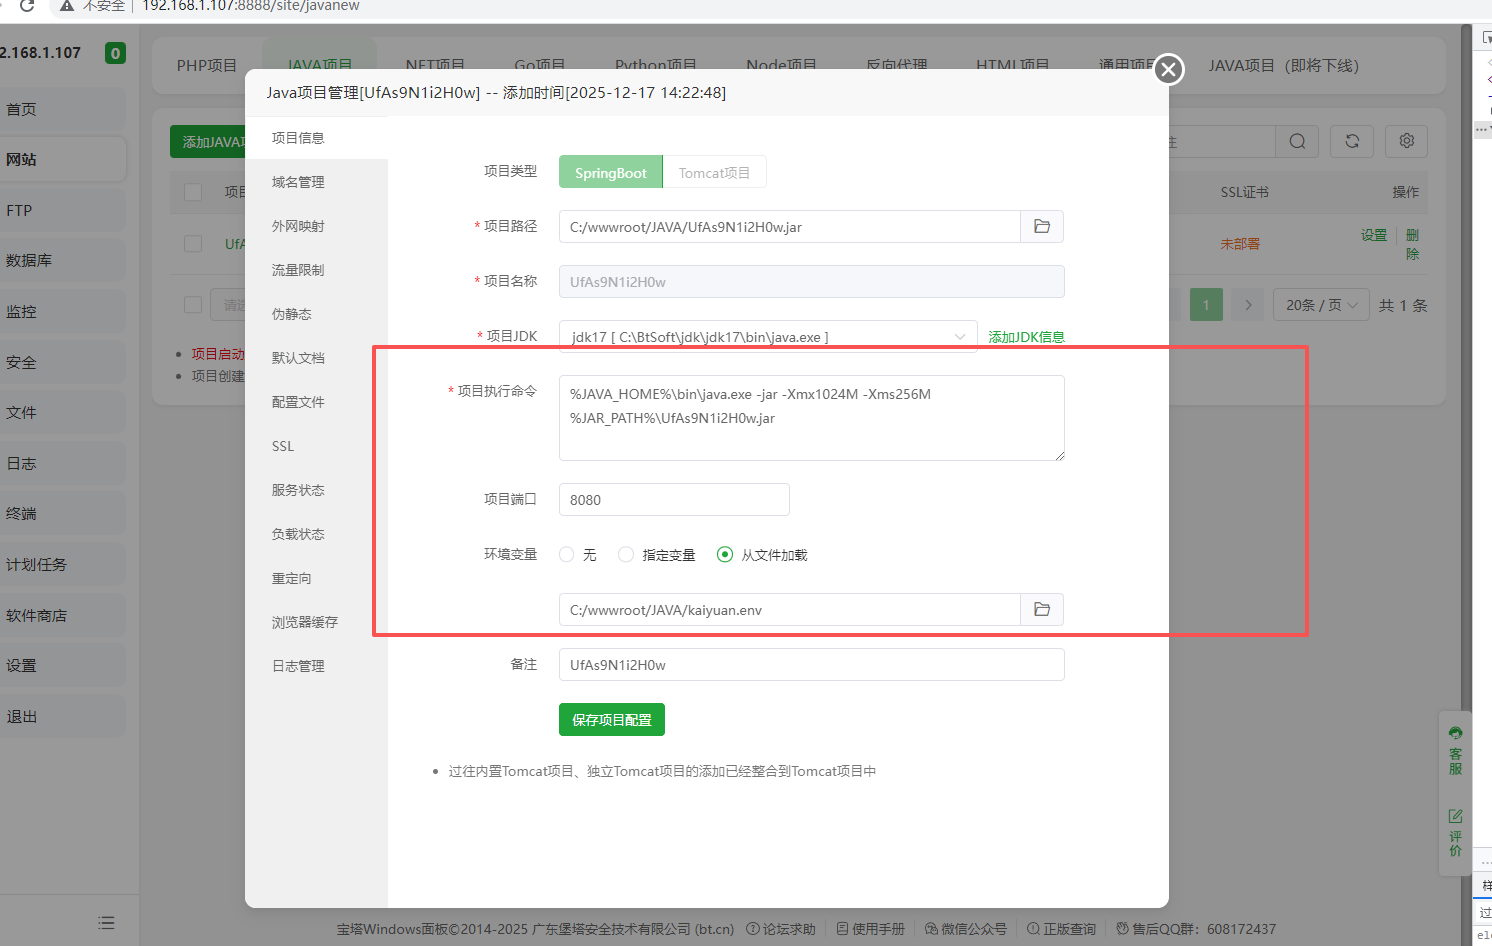Click the search magnifier icon

1297,141
